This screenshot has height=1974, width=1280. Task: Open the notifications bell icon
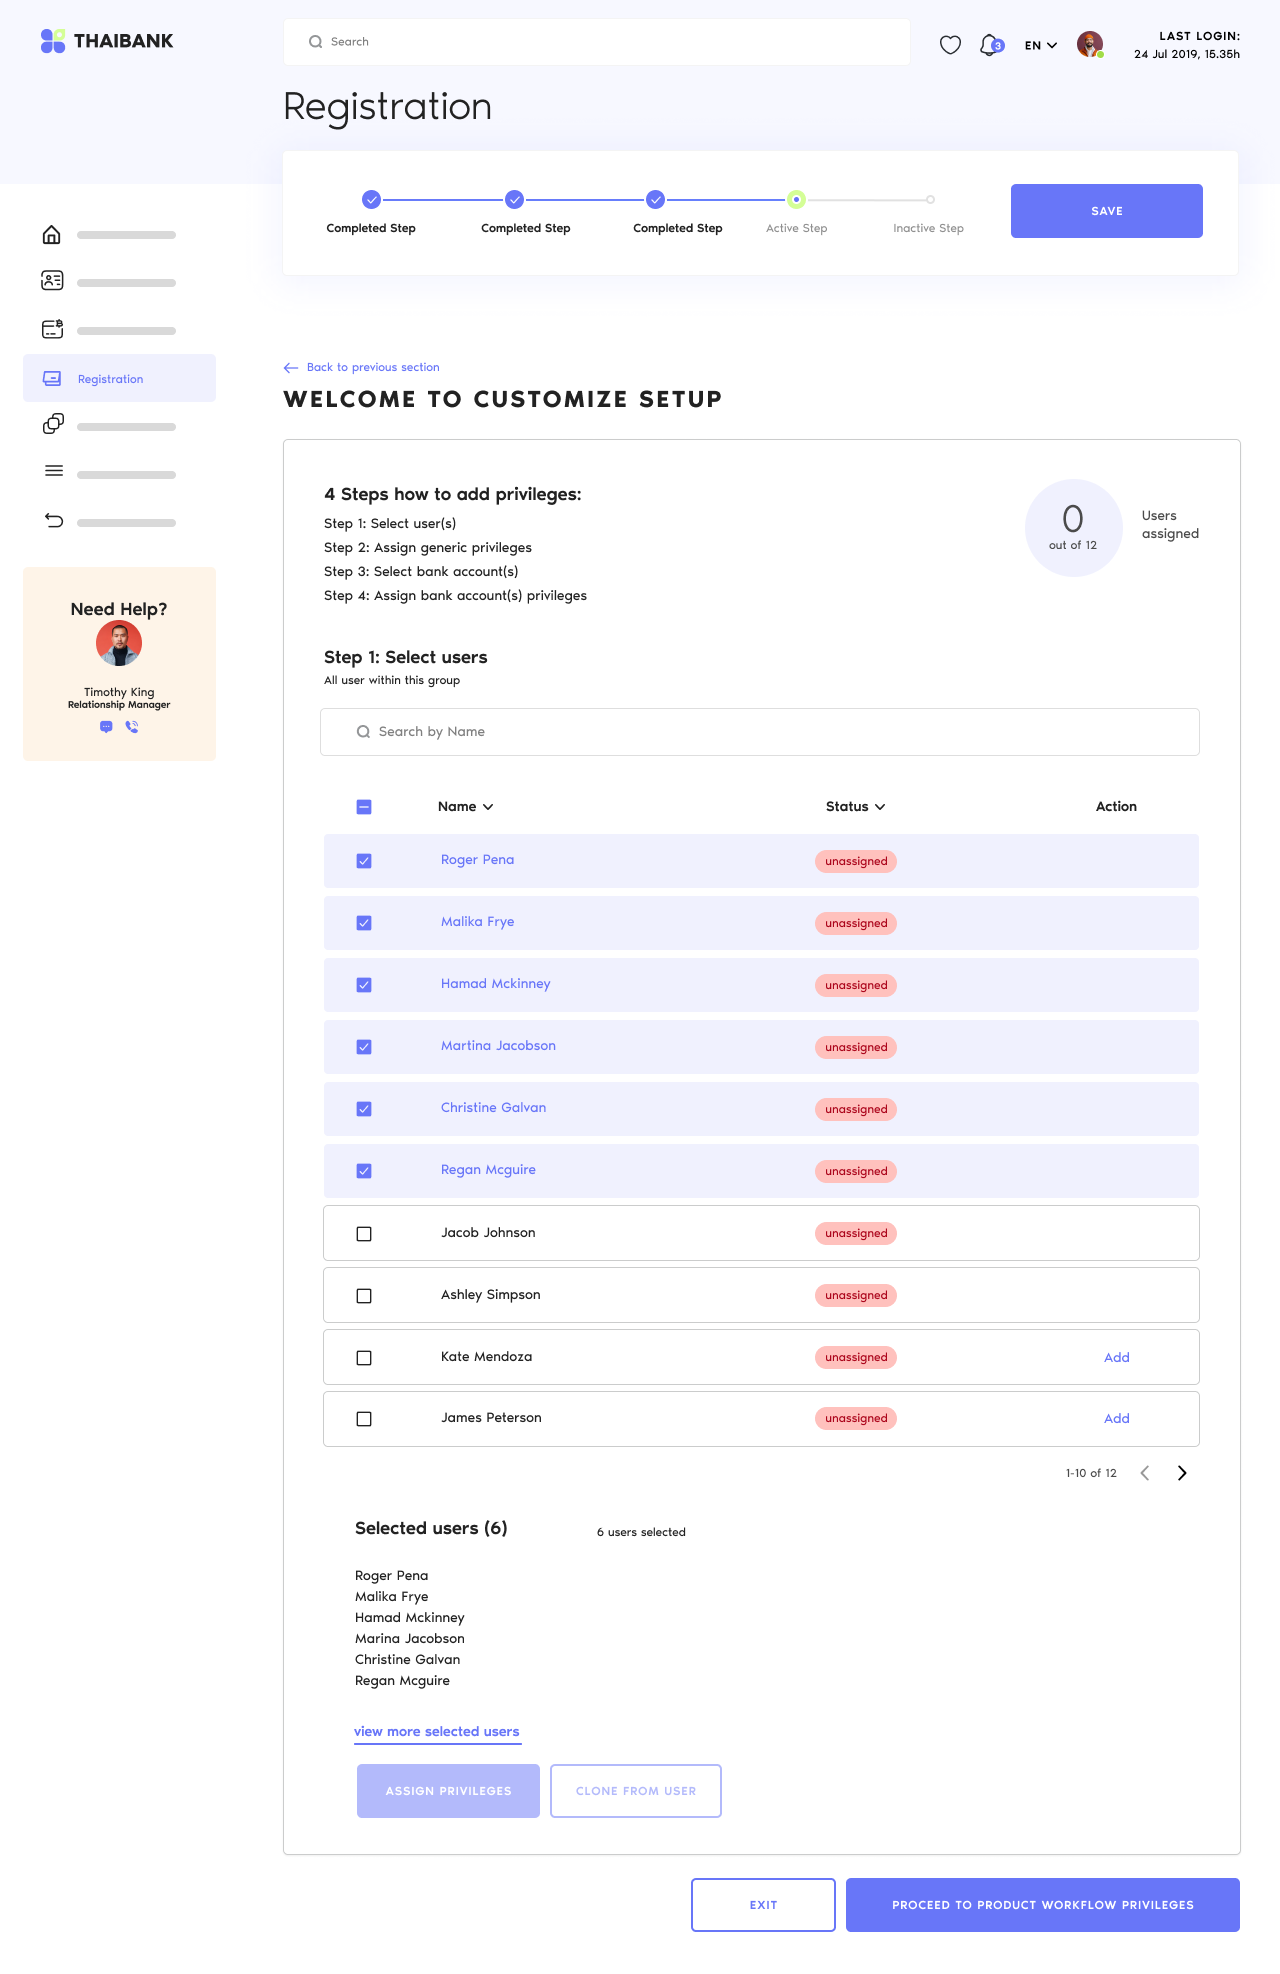pos(990,45)
